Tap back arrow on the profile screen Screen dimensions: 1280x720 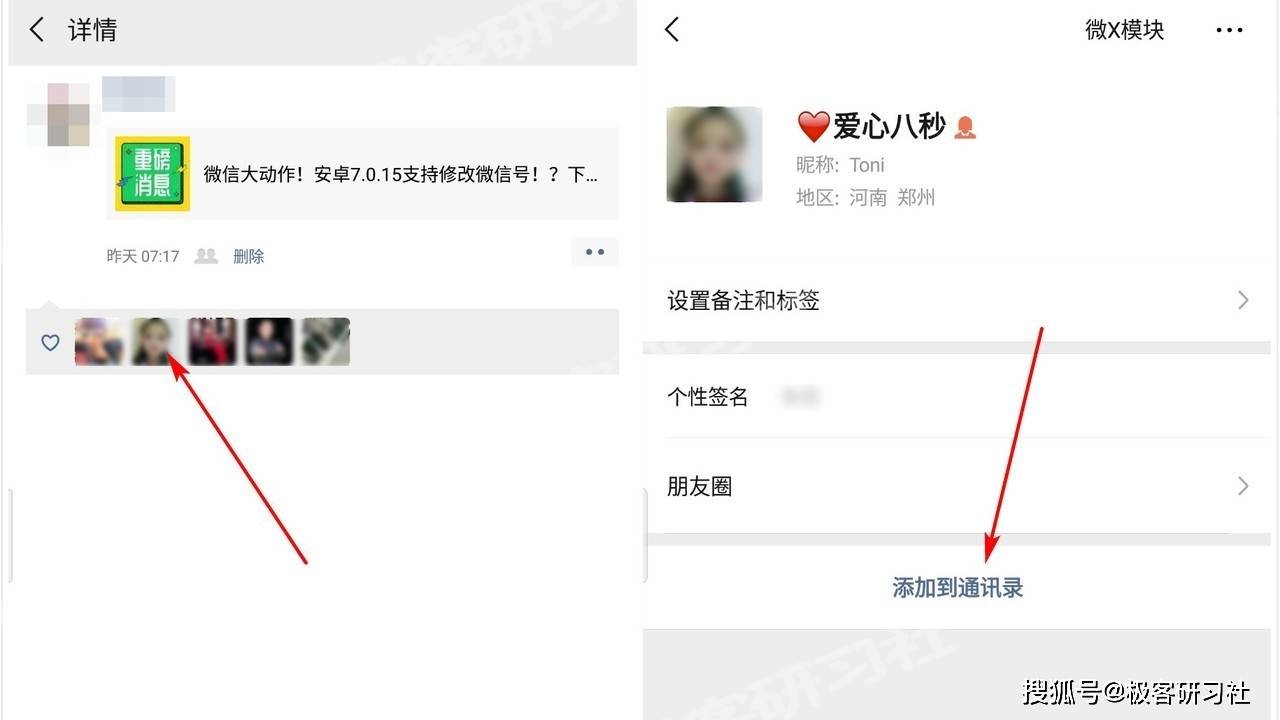(x=672, y=30)
